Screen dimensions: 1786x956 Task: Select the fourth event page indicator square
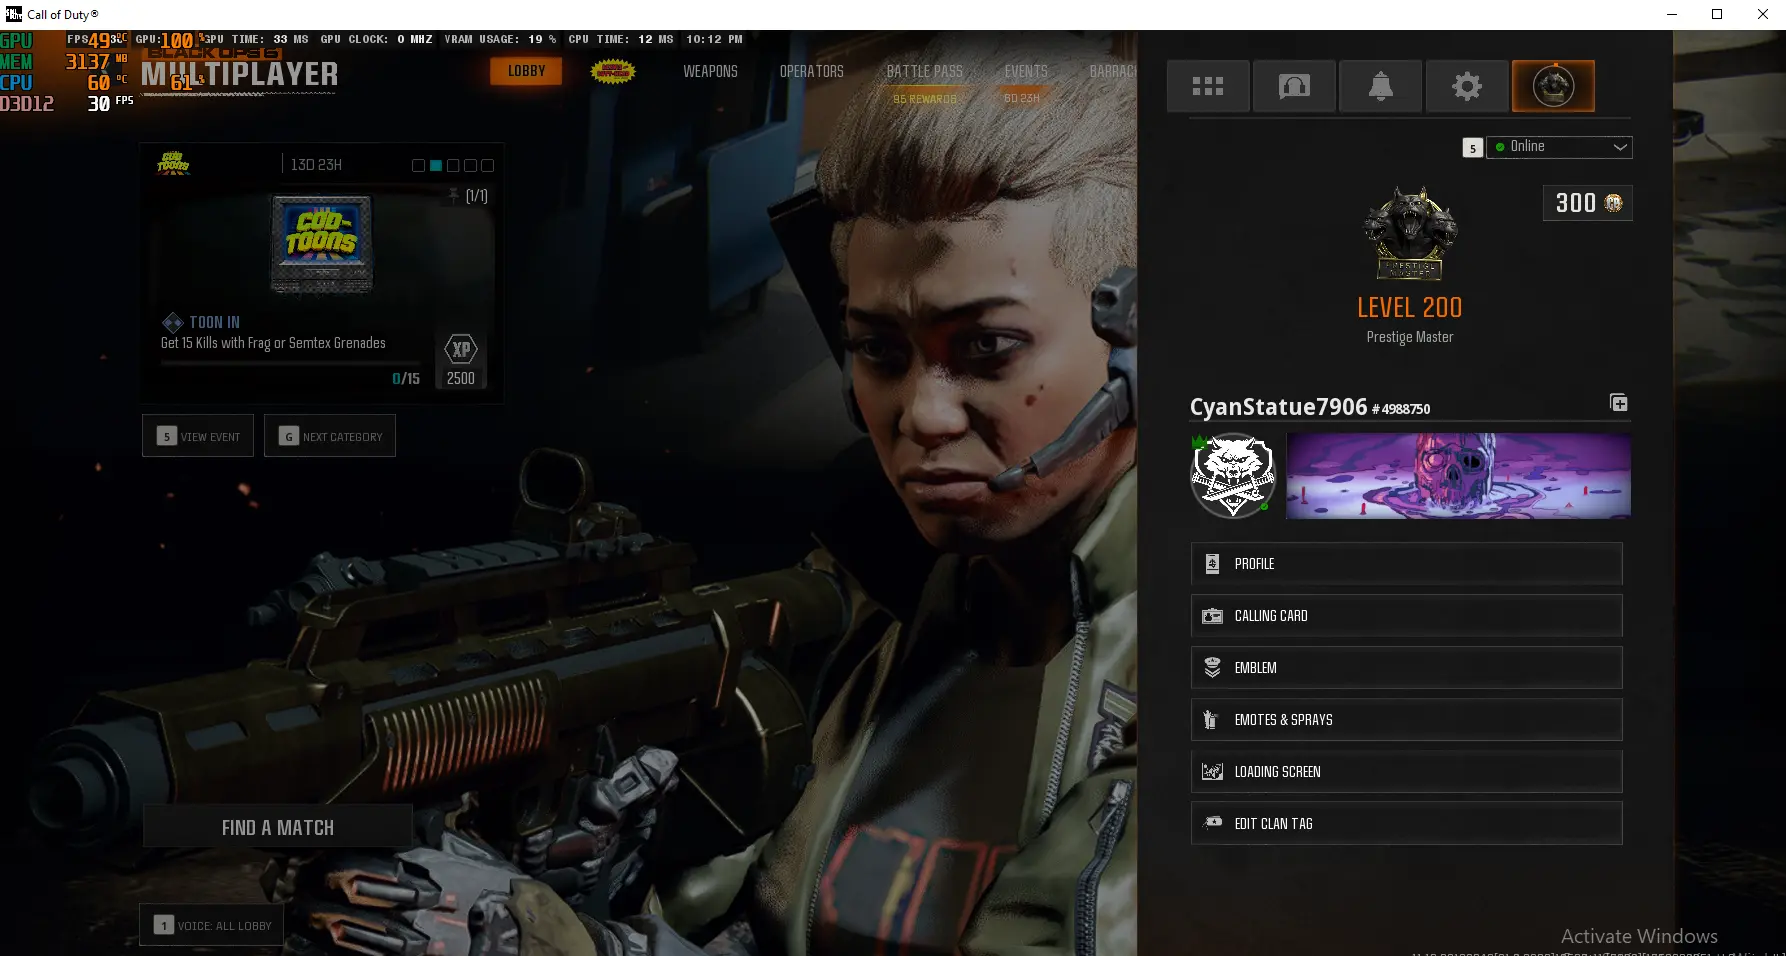point(470,165)
